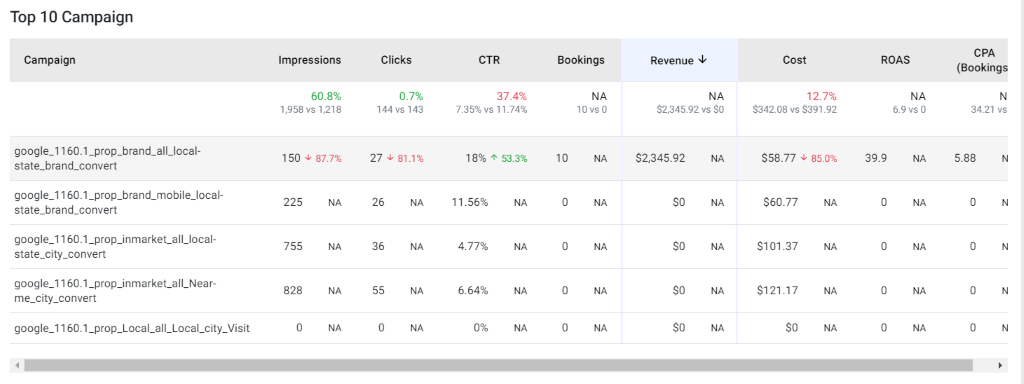Click the Revenue descending sort arrow
Image resolution: width=1024 pixels, height=384 pixels.
tap(703, 59)
